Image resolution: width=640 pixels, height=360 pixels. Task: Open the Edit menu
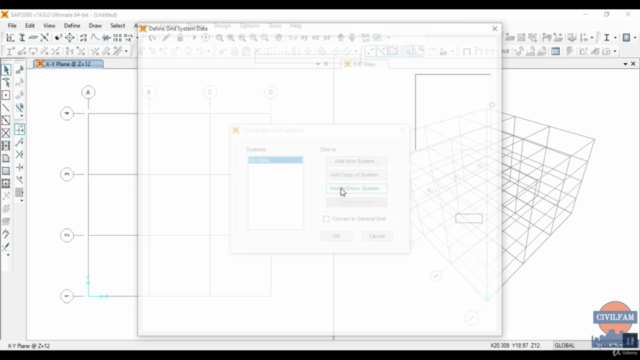coord(30,26)
